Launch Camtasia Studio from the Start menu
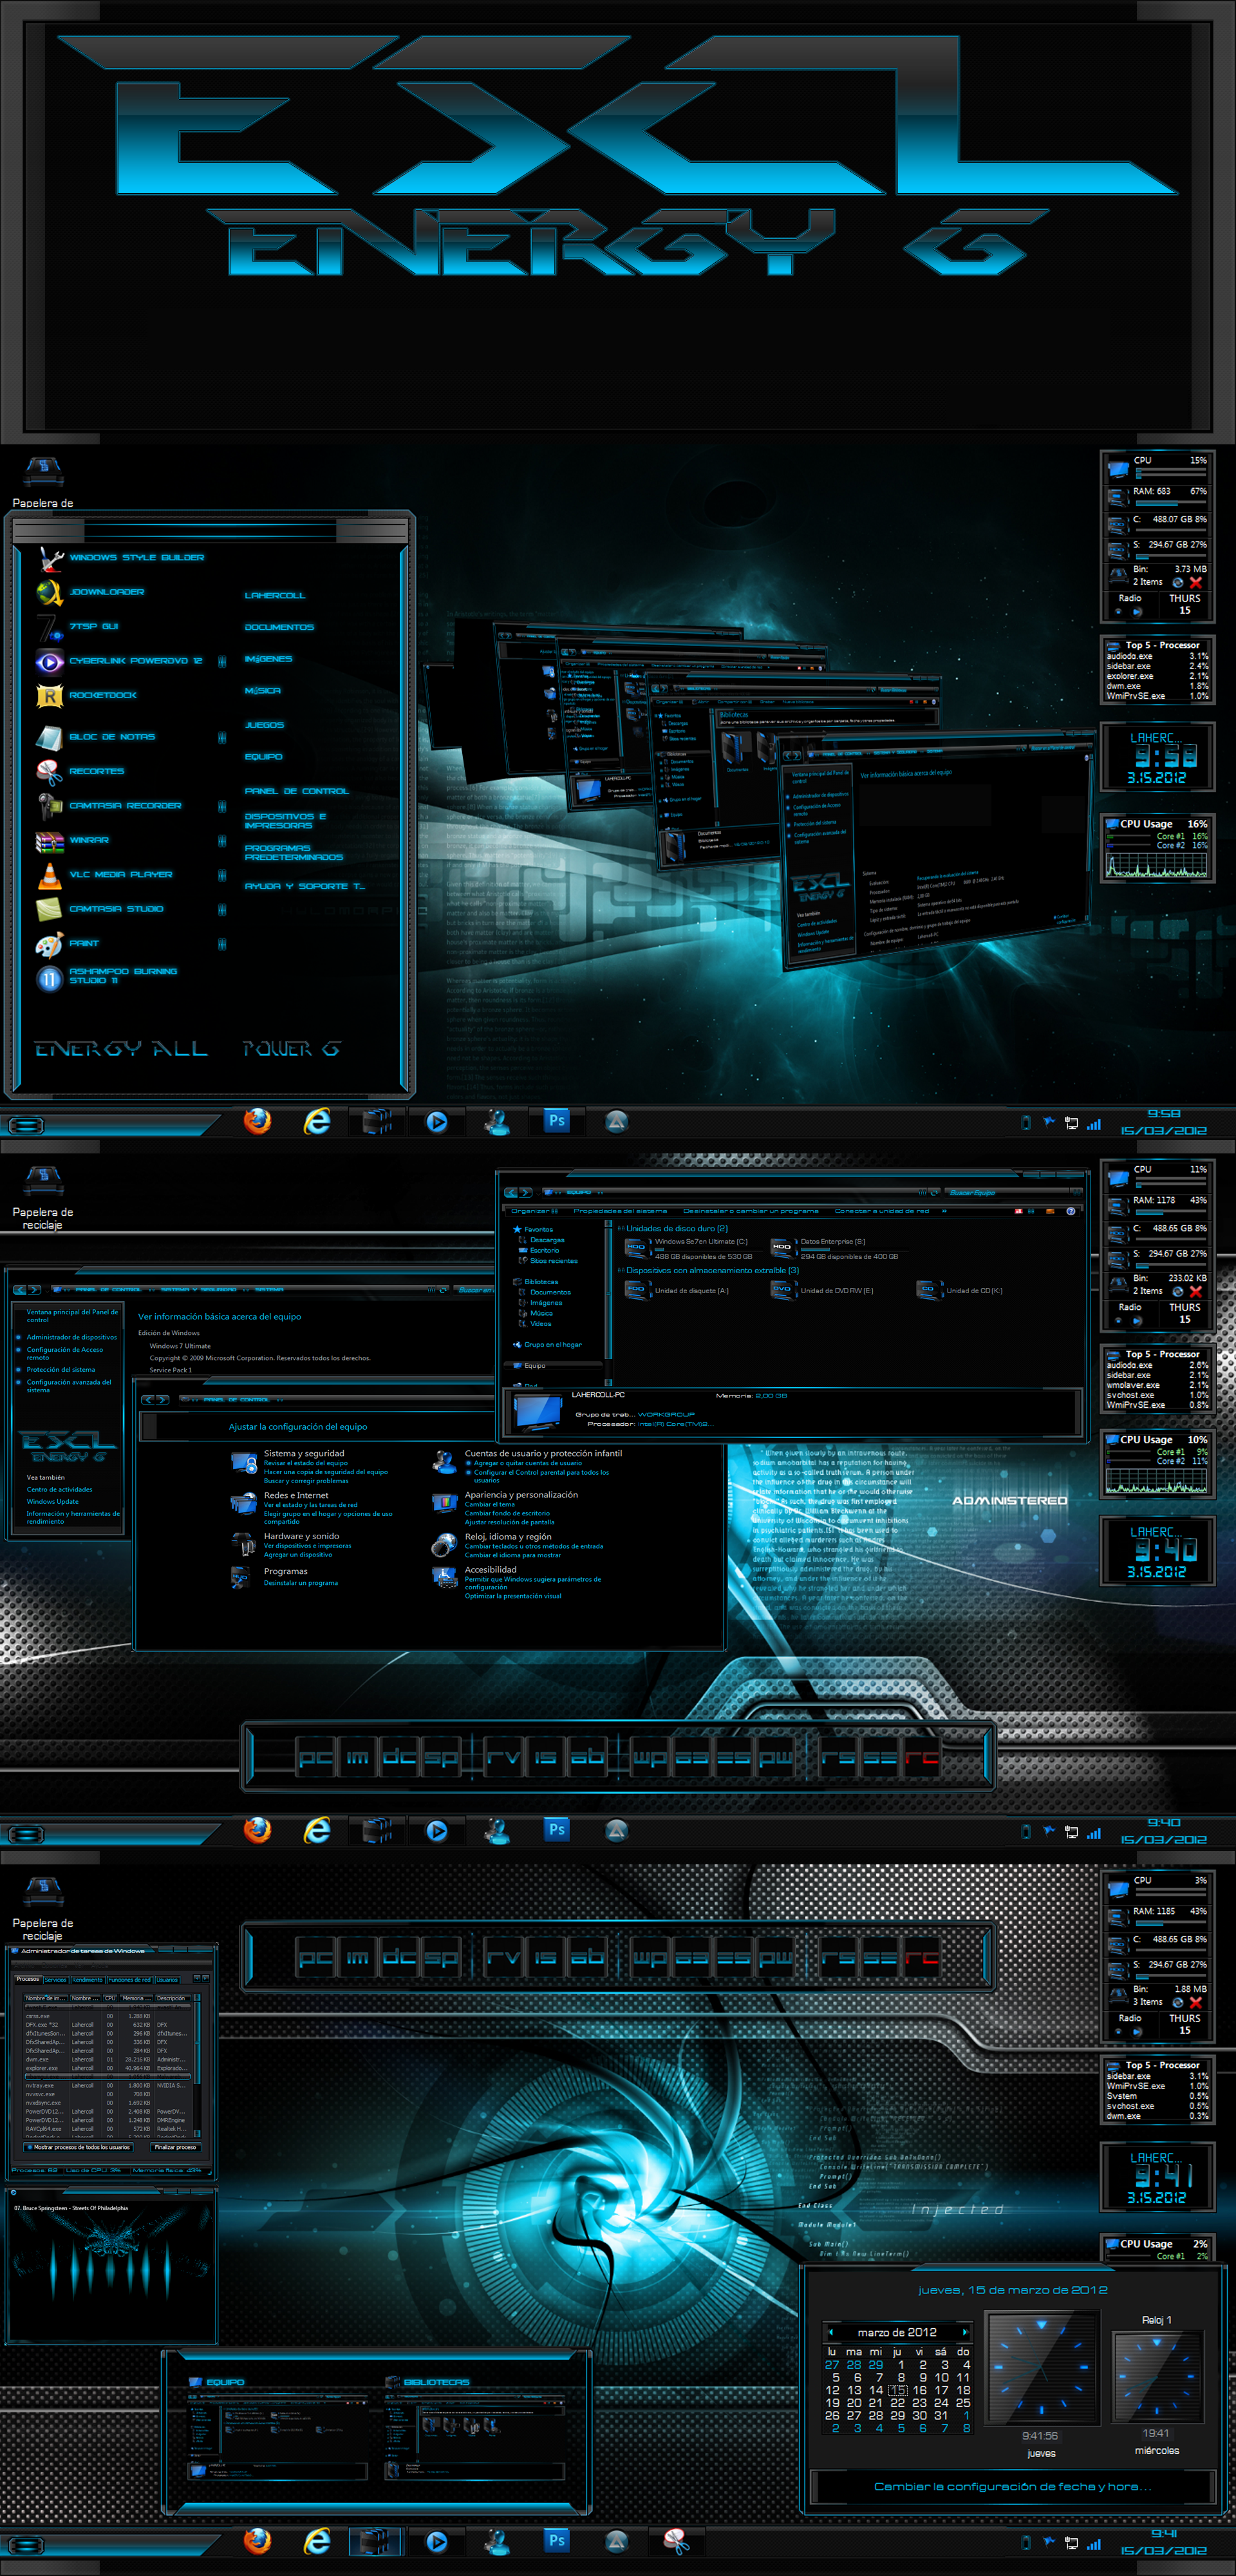The image size is (1236, 2576). click(100, 909)
